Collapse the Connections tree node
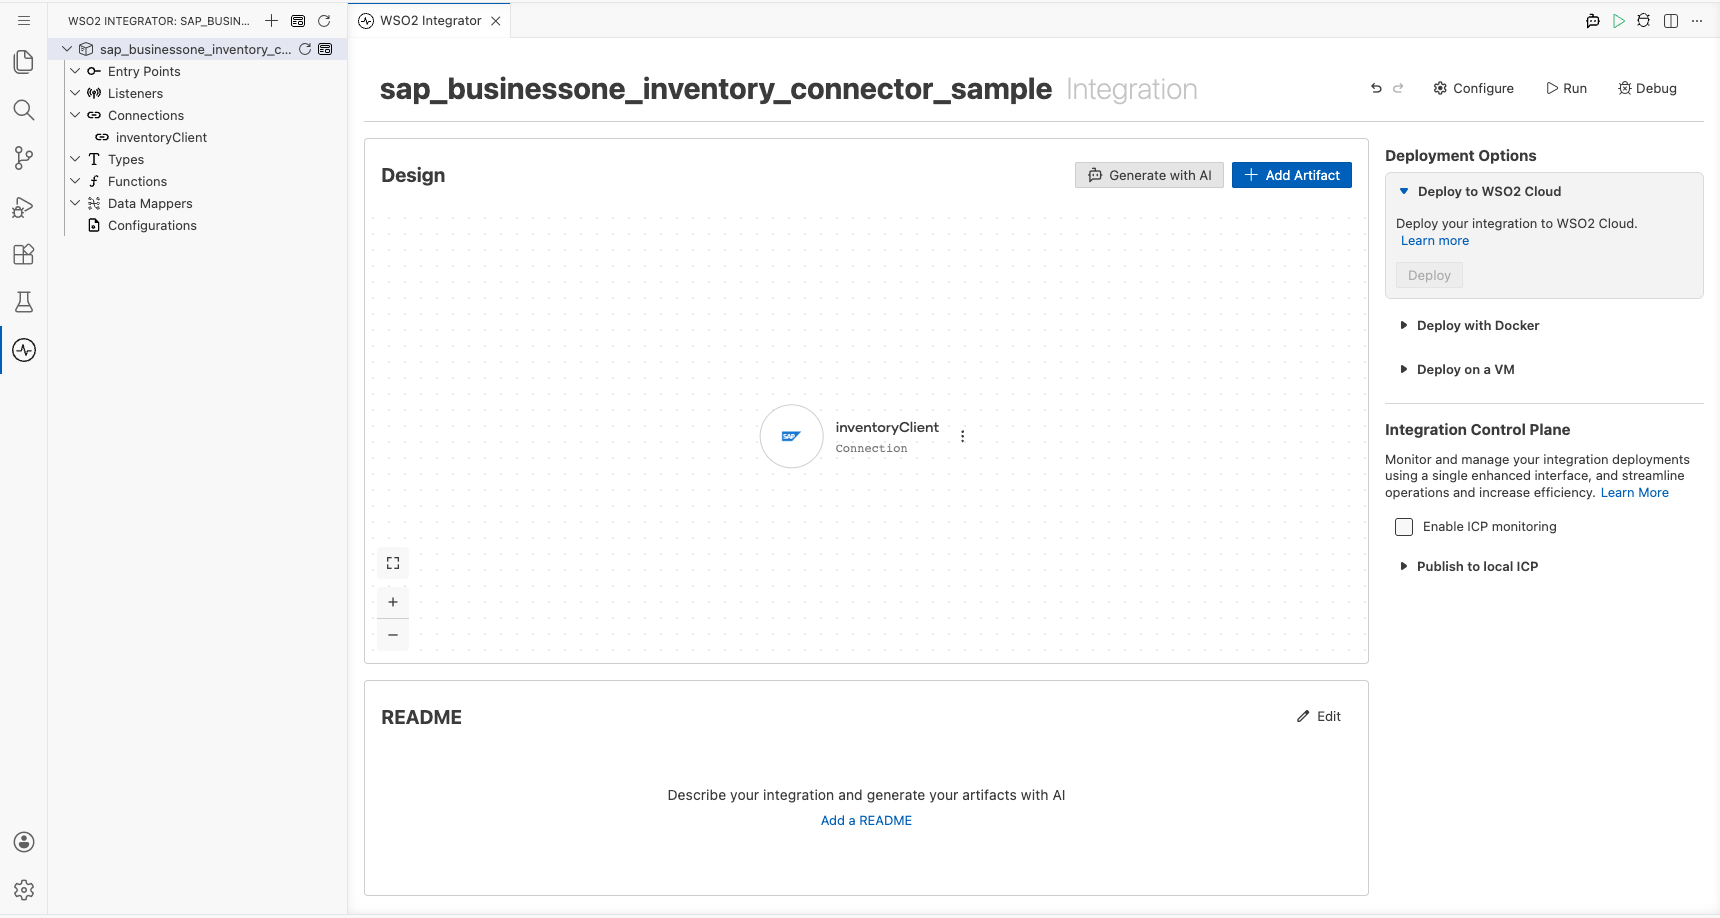 coord(75,115)
